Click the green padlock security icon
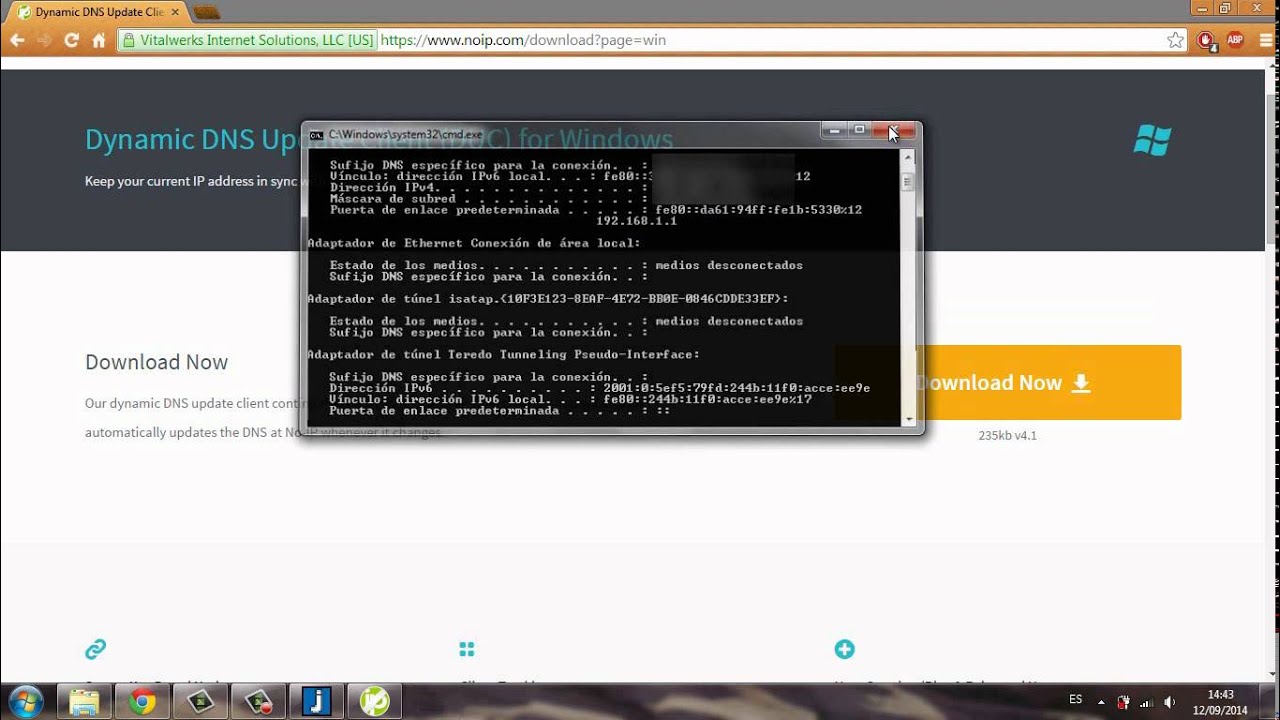This screenshot has height=720, width=1280. point(128,40)
